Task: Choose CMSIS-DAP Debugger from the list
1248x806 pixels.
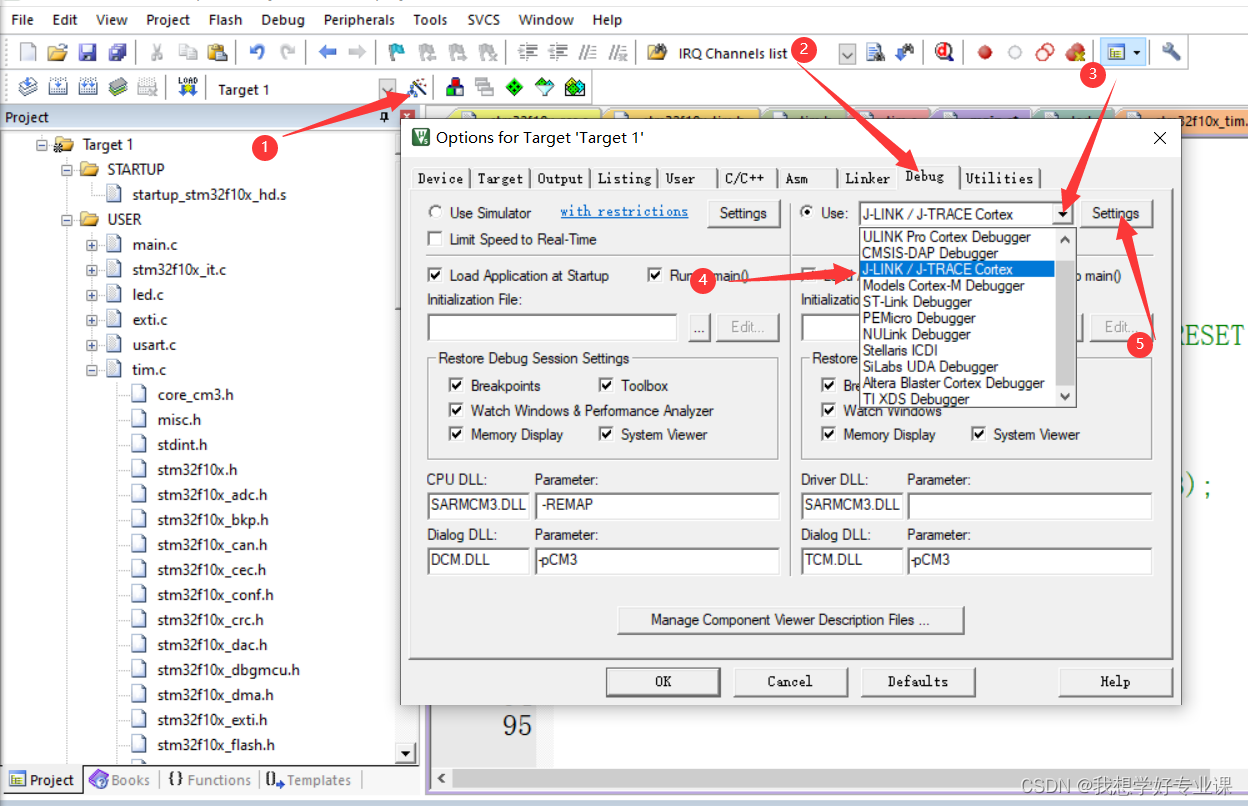Action: tap(958, 253)
